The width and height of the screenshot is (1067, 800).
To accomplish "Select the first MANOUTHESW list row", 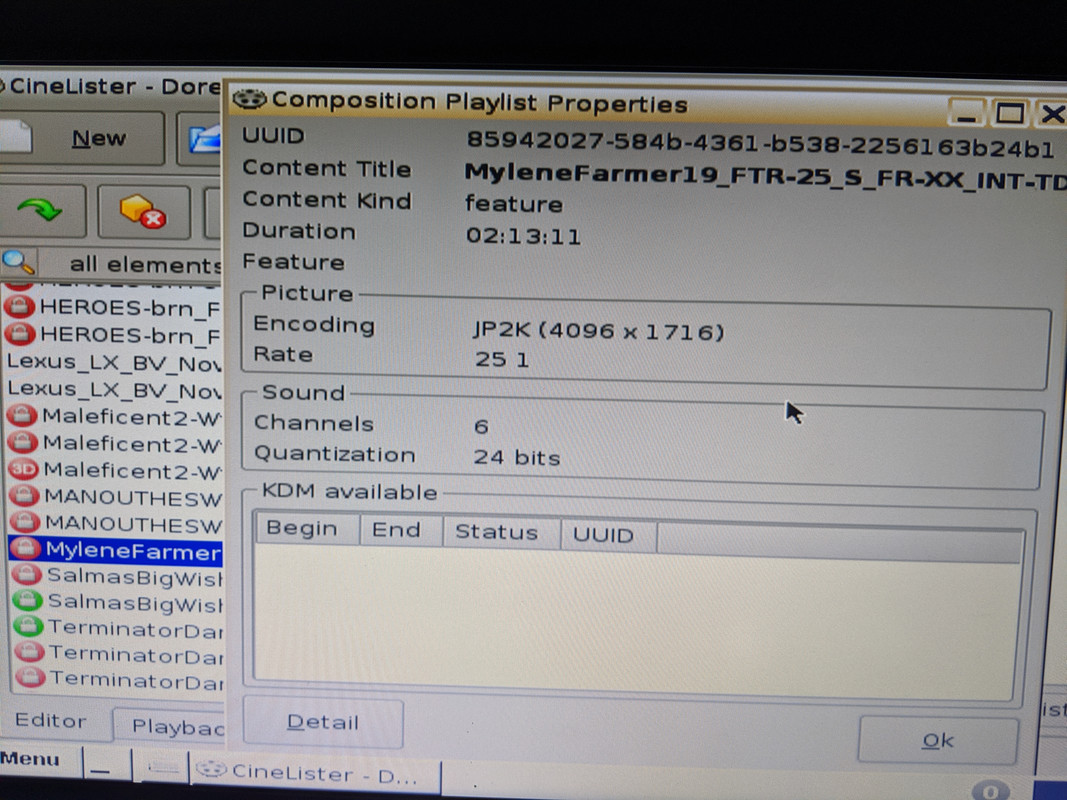I will pos(115,497).
